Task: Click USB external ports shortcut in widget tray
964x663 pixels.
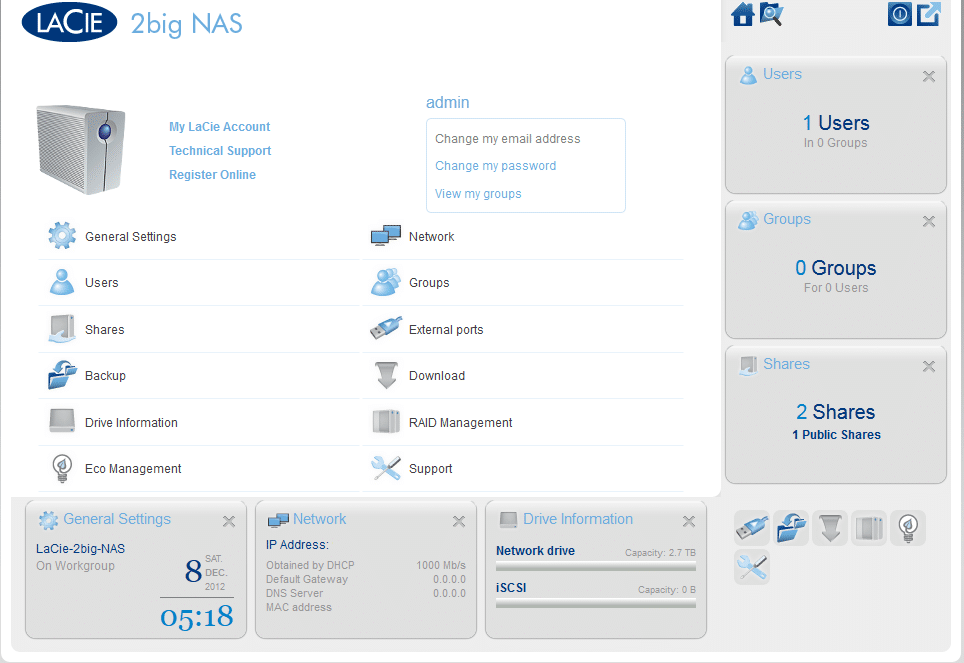Action: click(x=752, y=528)
